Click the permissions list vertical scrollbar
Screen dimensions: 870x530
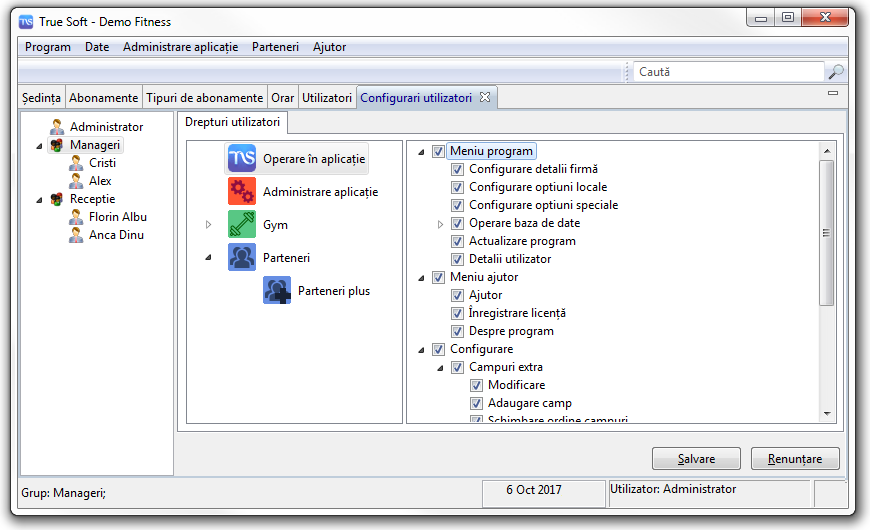[x=826, y=232]
